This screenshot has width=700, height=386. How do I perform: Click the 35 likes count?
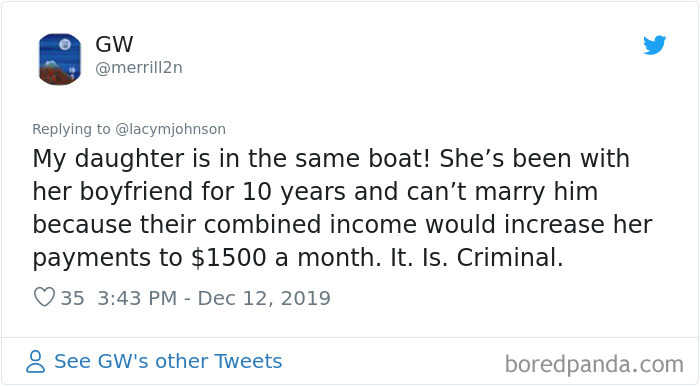point(72,298)
